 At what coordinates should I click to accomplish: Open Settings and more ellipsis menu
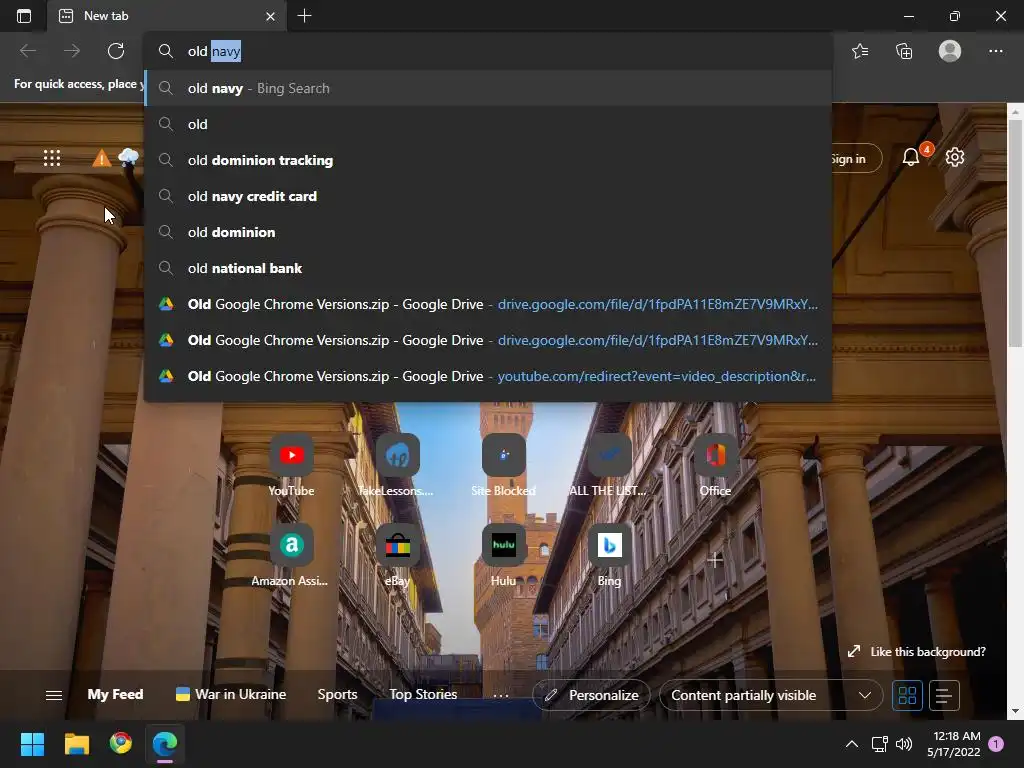pos(995,51)
